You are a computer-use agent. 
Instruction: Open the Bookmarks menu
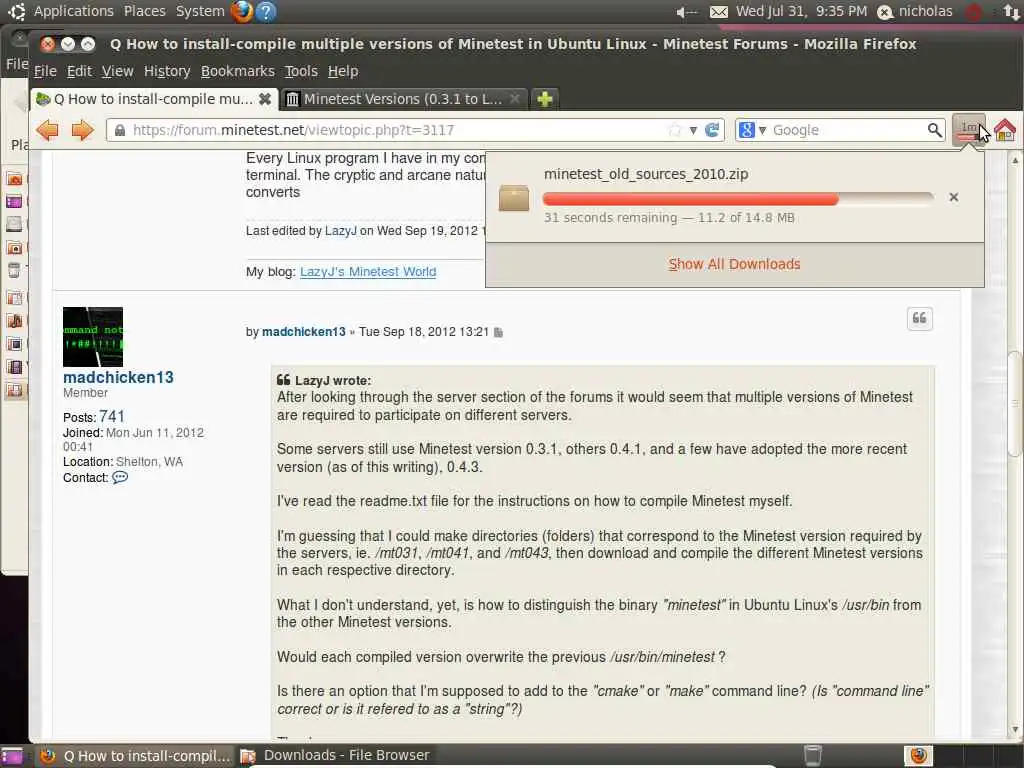pos(238,71)
